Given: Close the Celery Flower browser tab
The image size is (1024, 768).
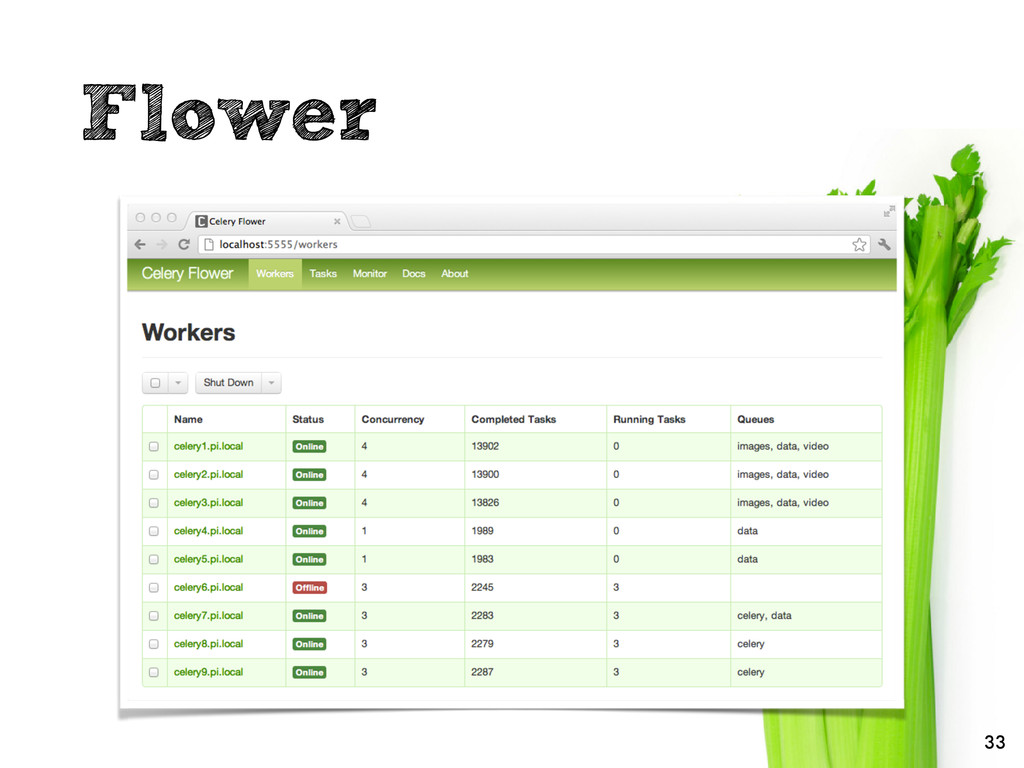Looking at the screenshot, I should click(x=337, y=221).
